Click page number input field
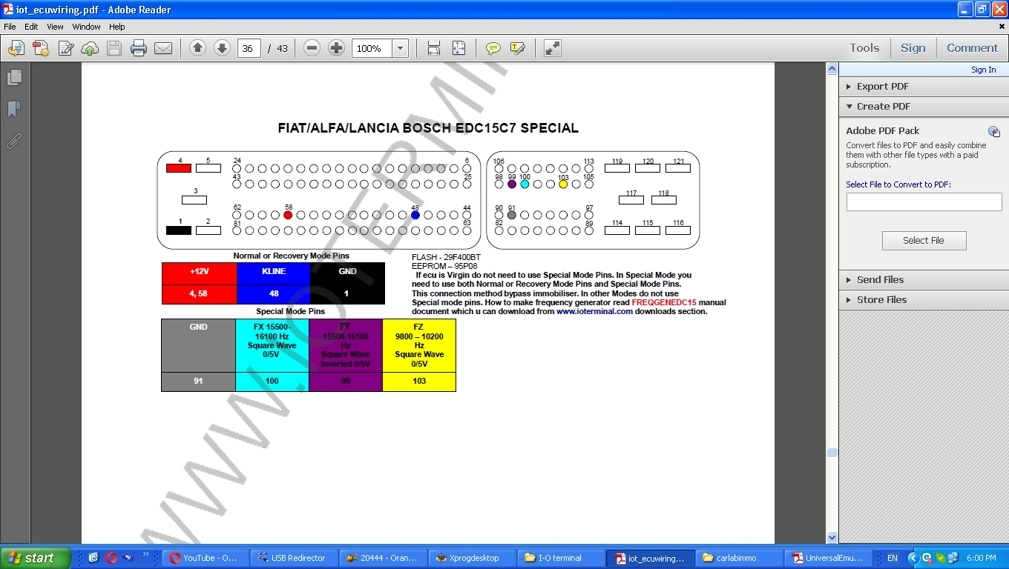Screen dimensions: 1009x569 tap(248, 48)
